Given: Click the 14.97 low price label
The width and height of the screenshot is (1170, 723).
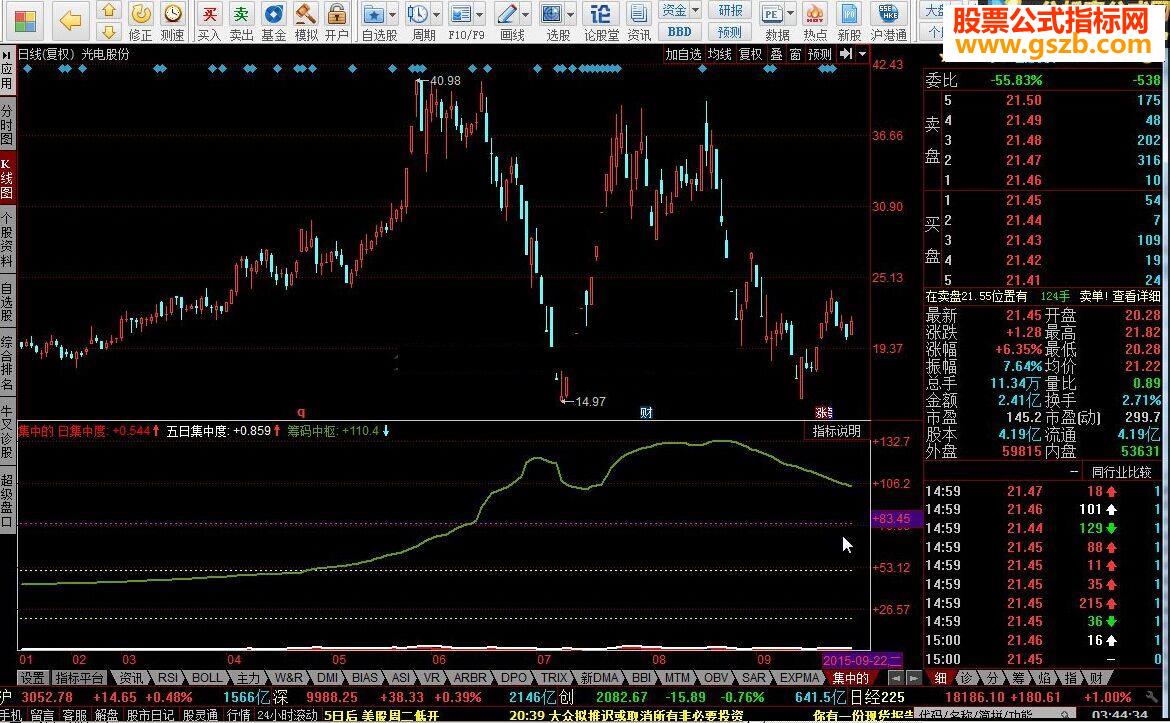Looking at the screenshot, I should click(590, 401).
